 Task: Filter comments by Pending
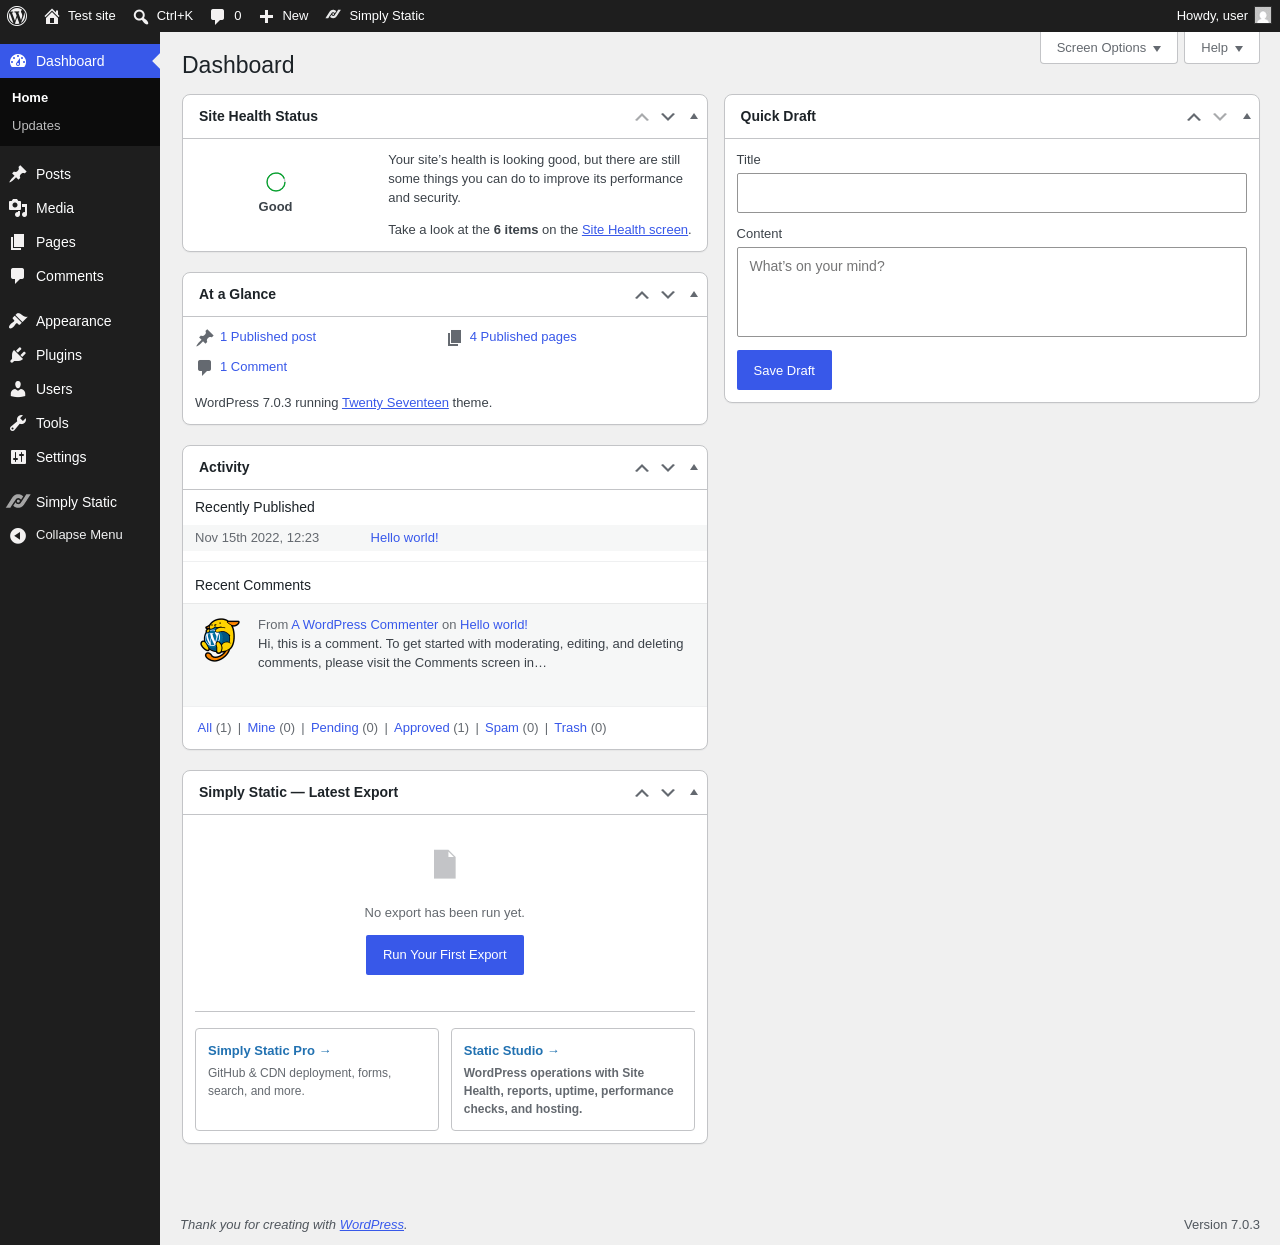pos(335,728)
